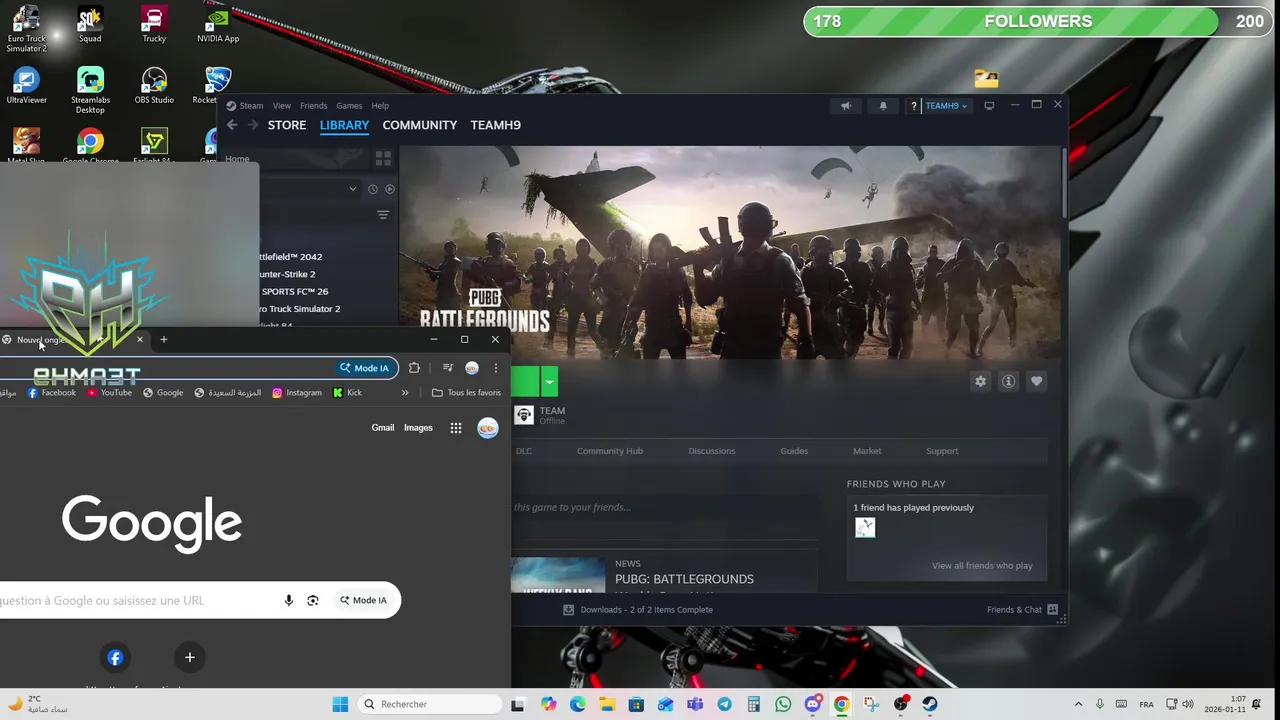Viewport: 1280px width, 720px height.
Task: Open Help menu in Steam
Action: coord(380,106)
